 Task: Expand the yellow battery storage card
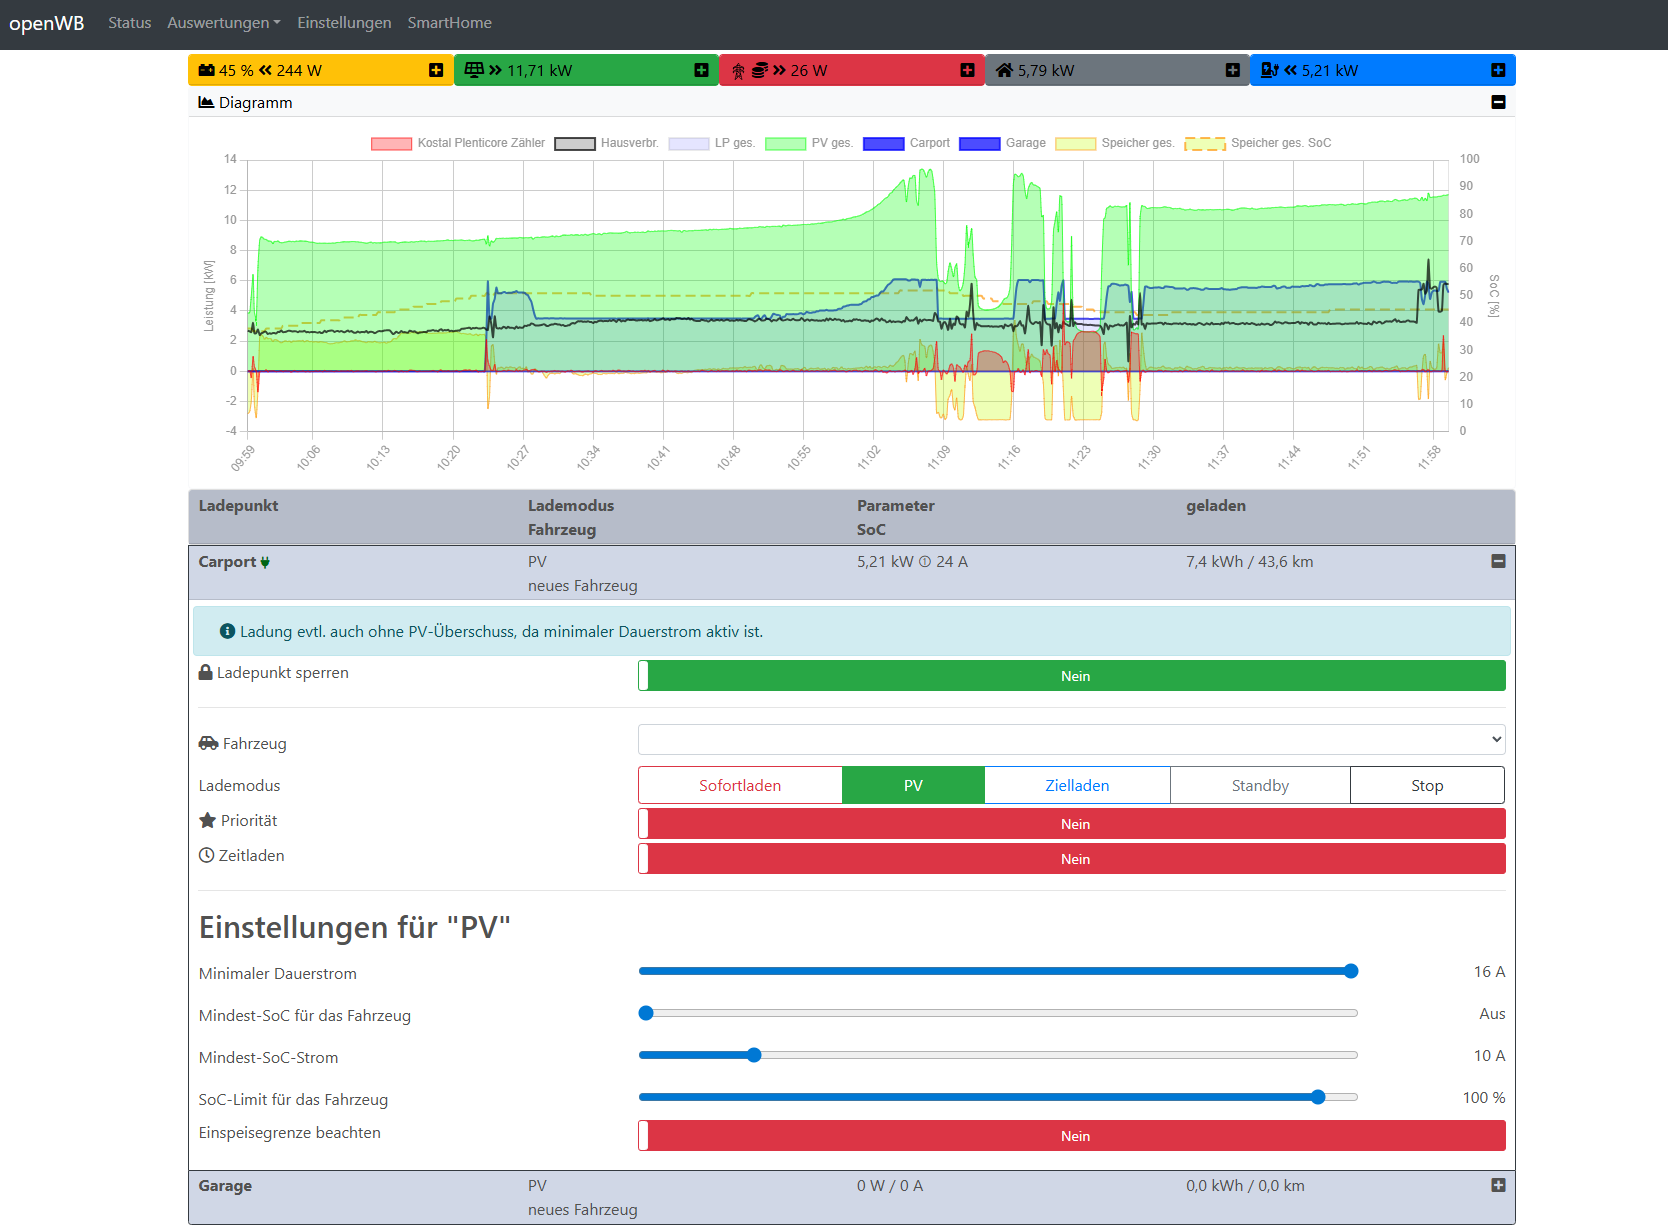point(436,70)
